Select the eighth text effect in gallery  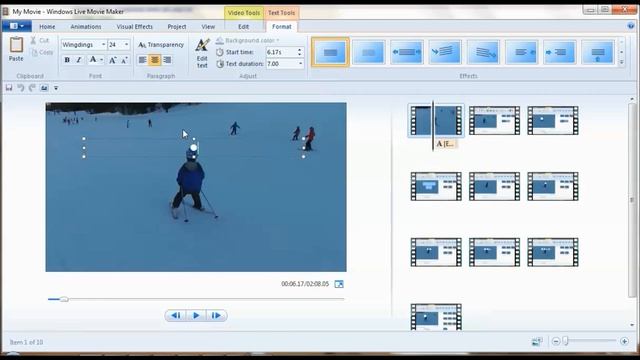(598, 52)
